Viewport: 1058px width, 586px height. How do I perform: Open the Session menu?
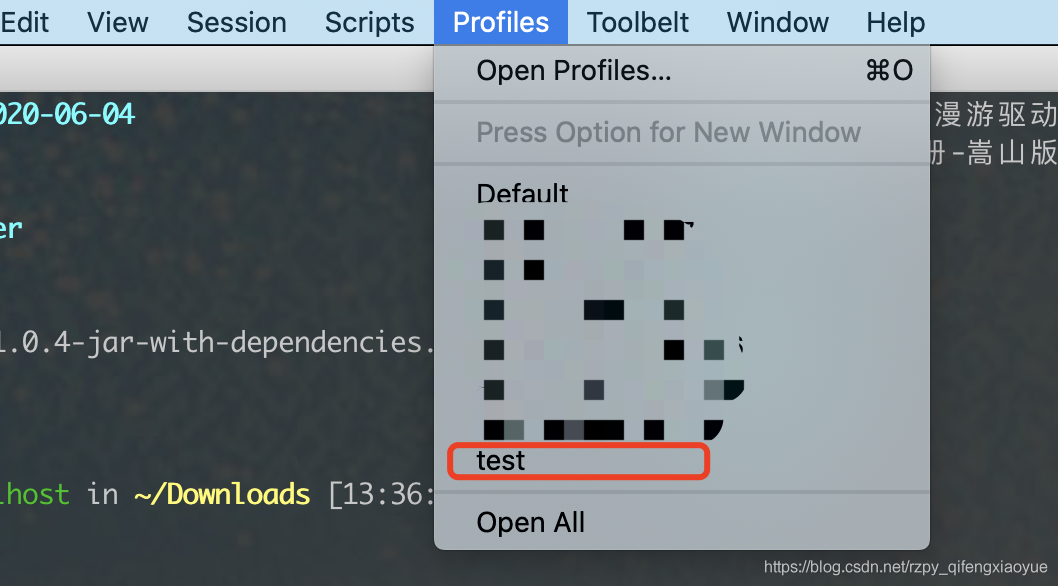click(236, 22)
